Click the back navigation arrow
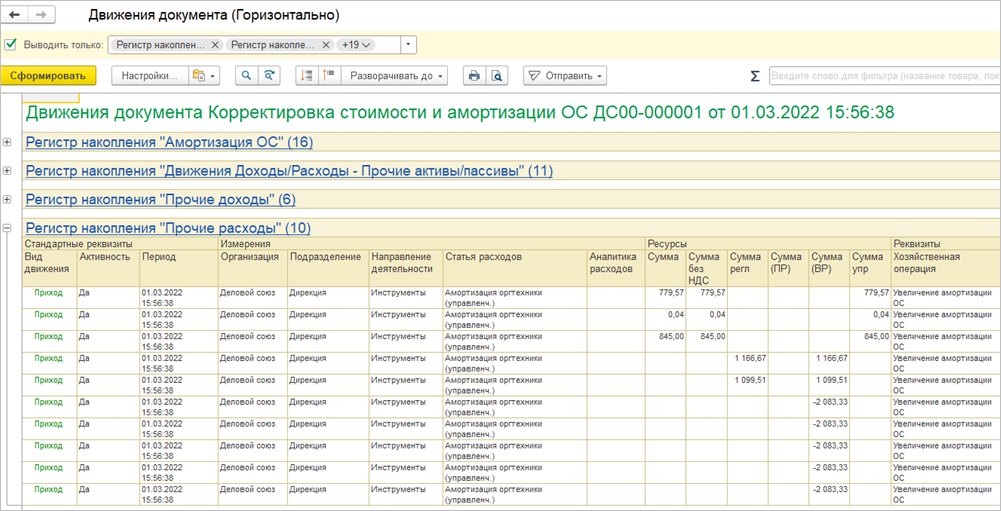Screen dimensions: 1001x511 (15, 16)
